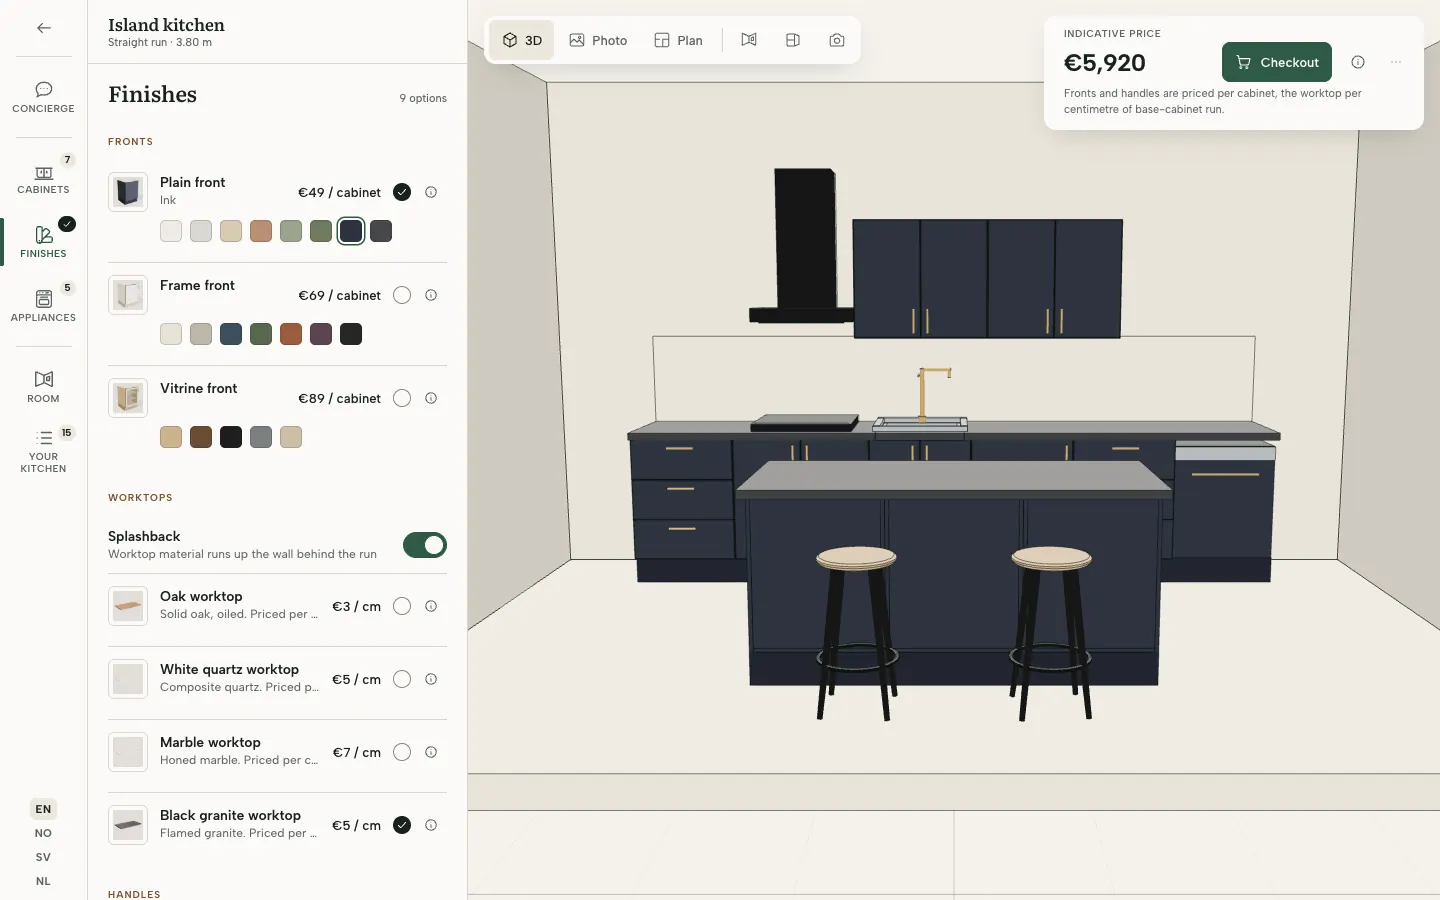
Task: Open the Cabinets section
Action: pos(43,179)
